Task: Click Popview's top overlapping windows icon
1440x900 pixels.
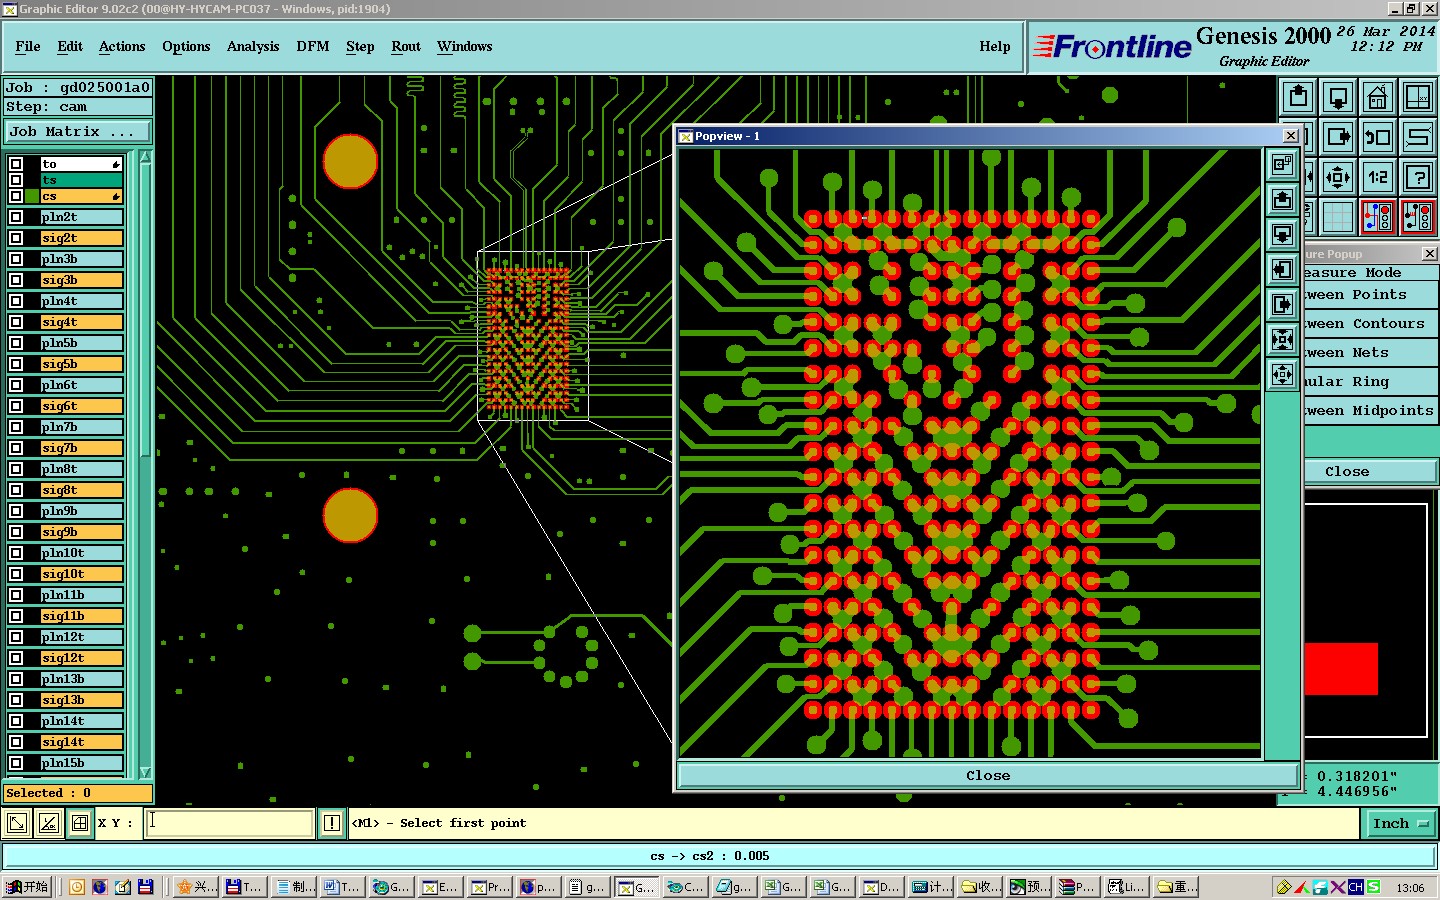Action: coord(1282,165)
